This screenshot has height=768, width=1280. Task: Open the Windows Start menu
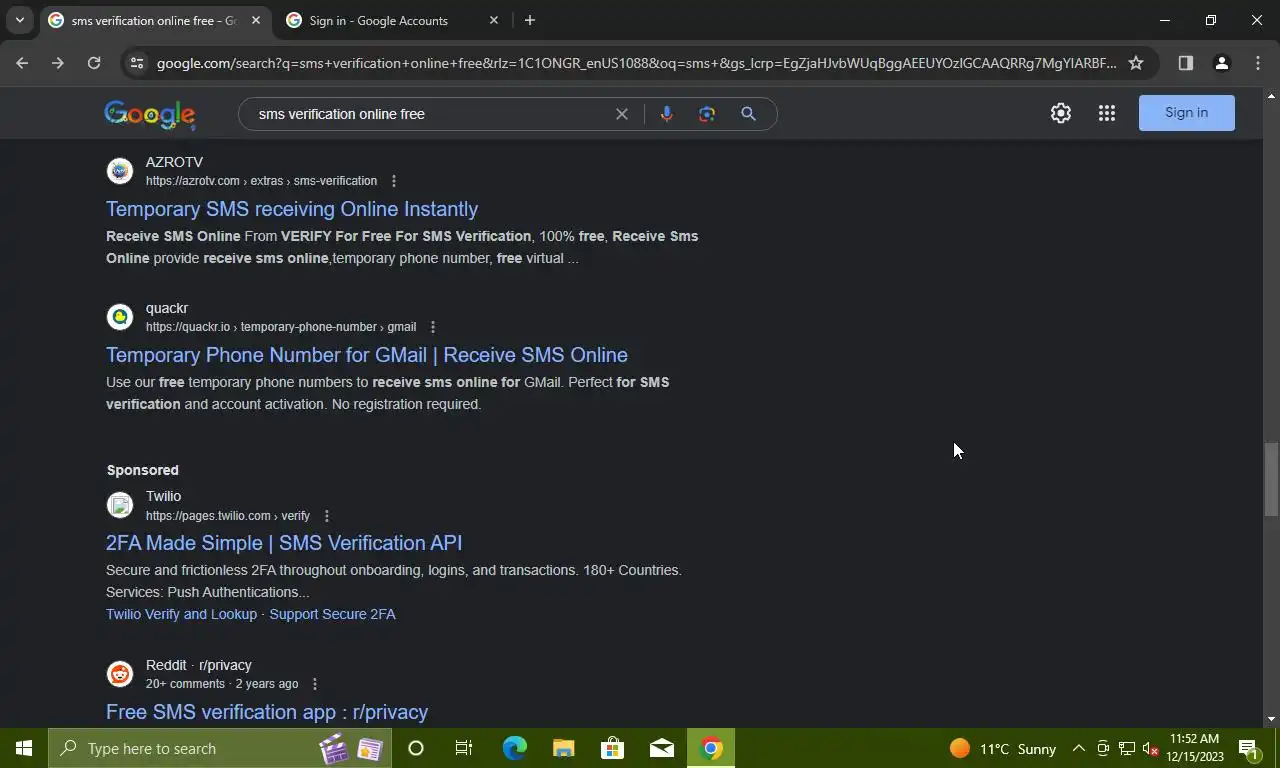[24, 748]
